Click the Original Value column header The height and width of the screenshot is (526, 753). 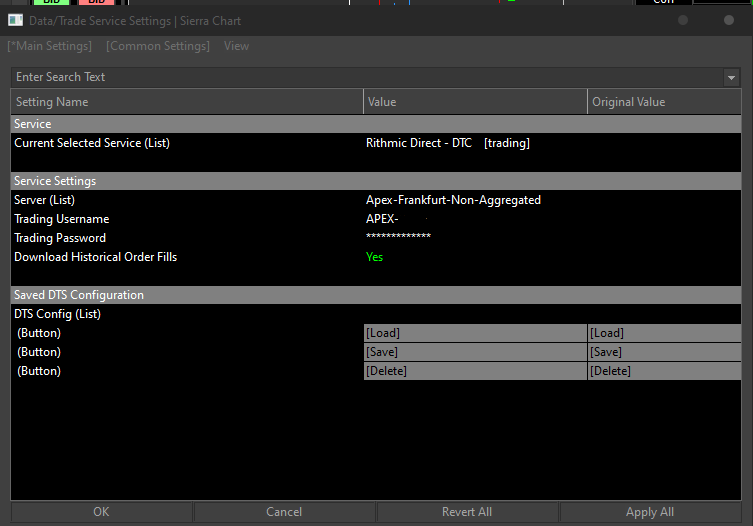[664, 102]
